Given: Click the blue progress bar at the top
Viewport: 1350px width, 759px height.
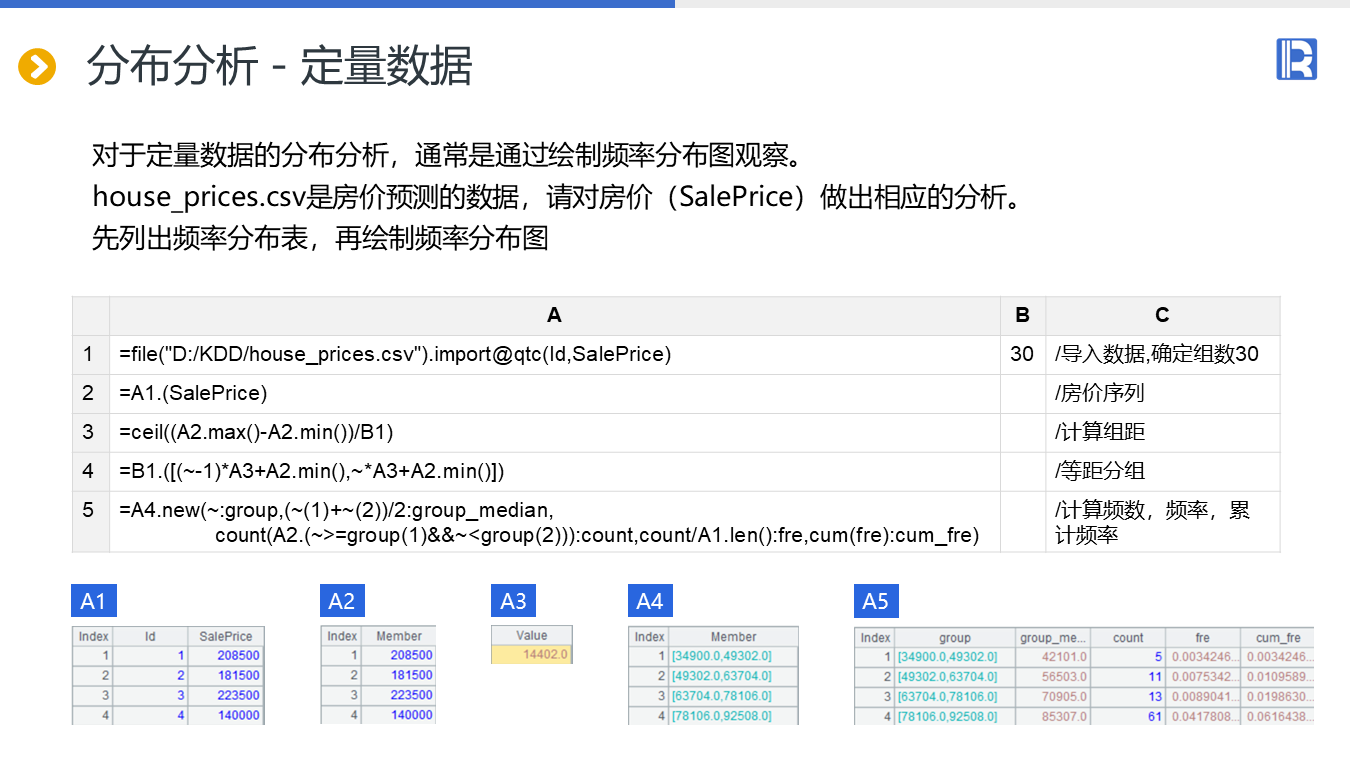Looking at the screenshot, I should tap(337, 4).
